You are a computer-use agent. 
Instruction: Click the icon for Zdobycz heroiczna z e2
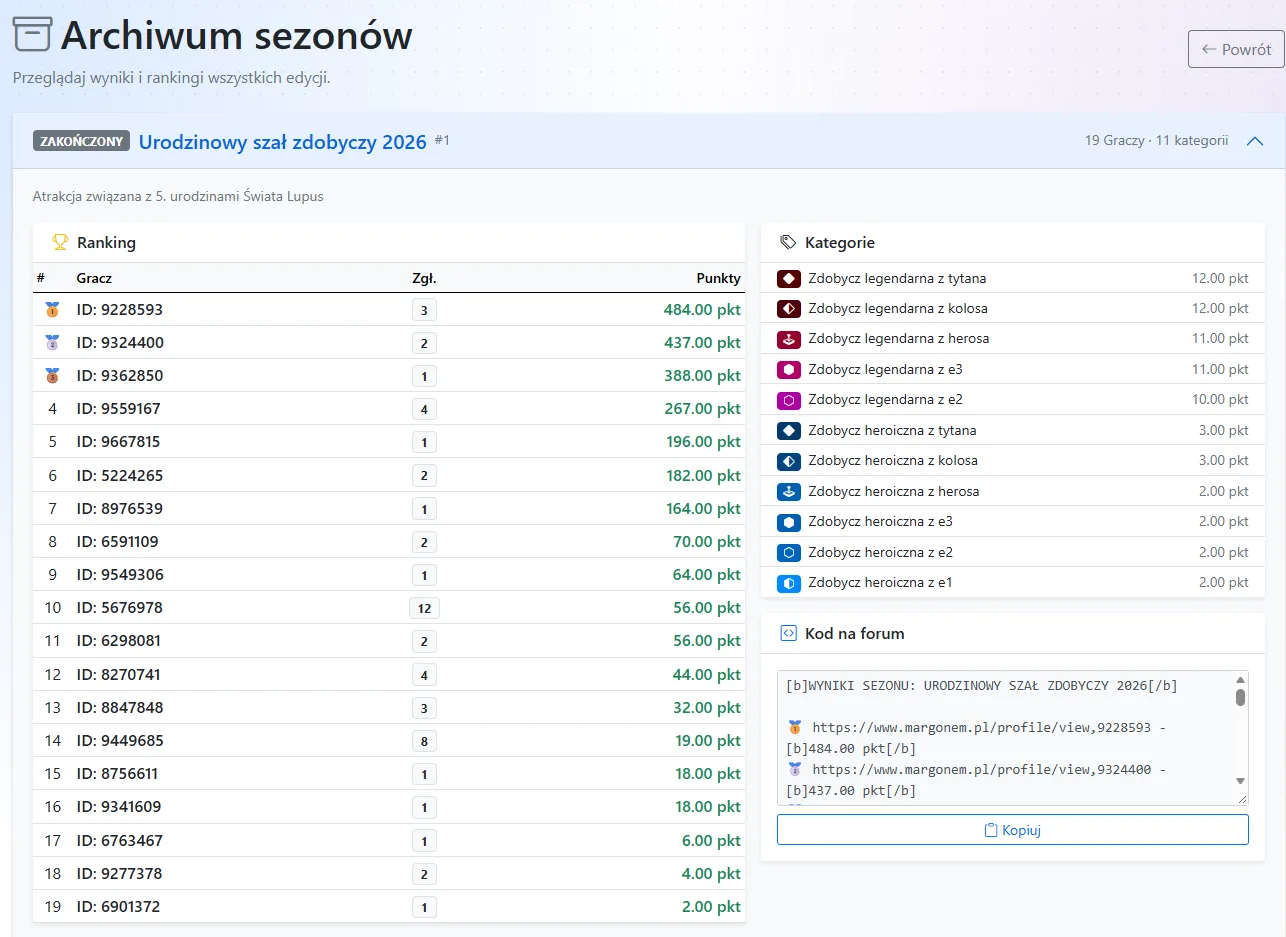[789, 552]
